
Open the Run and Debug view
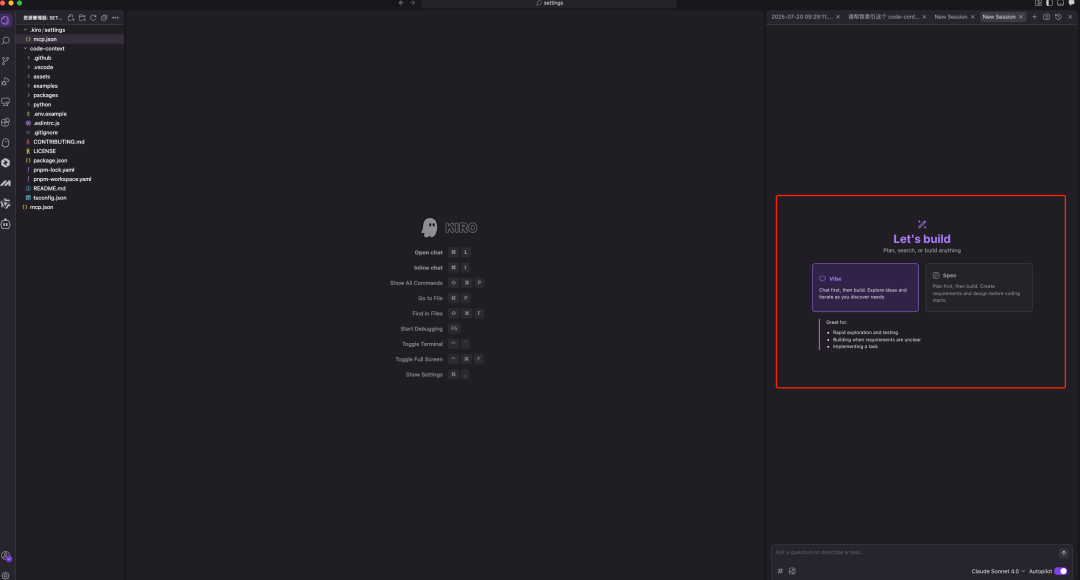[6, 81]
